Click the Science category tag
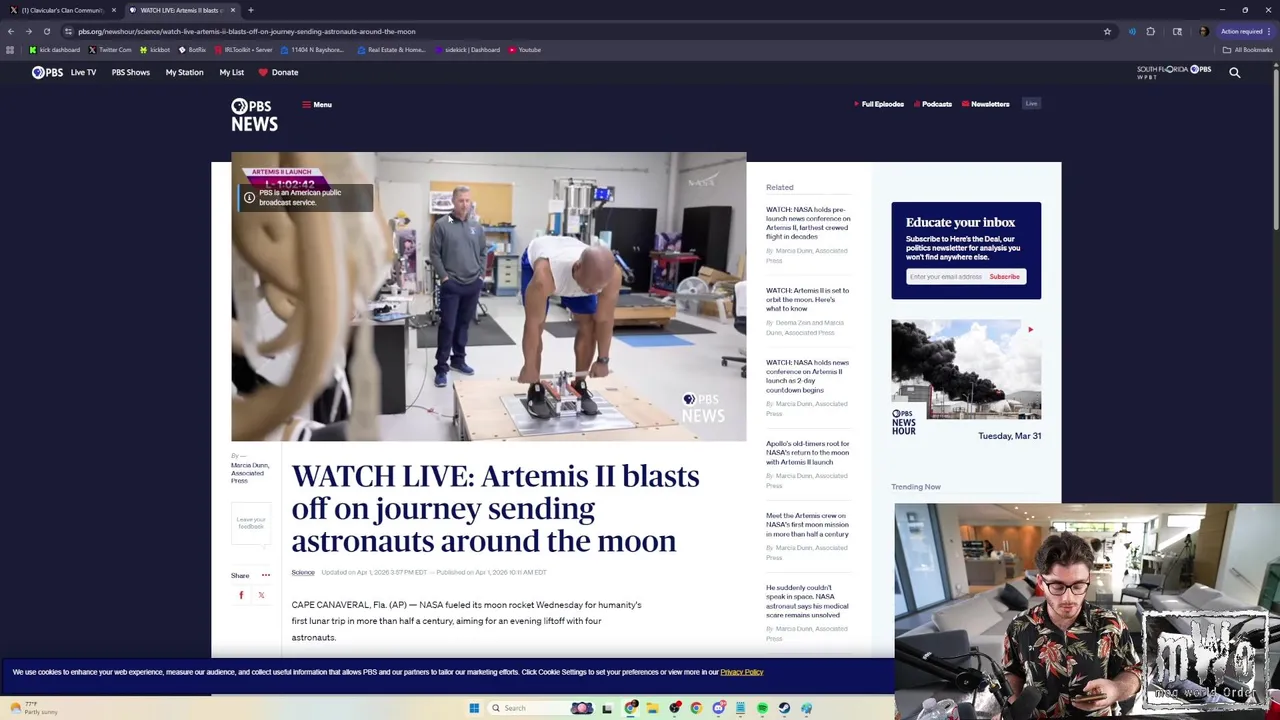Image resolution: width=1280 pixels, height=720 pixels. [303, 572]
